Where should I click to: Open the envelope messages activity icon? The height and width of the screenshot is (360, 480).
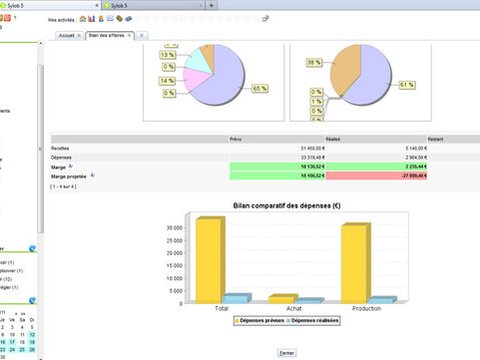[110, 19]
